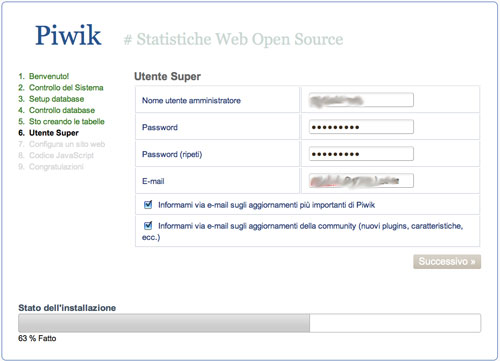Viewport: 500px width, 361px height.
Task: Click the Password (ripeti) input field
Action: pos(361,154)
